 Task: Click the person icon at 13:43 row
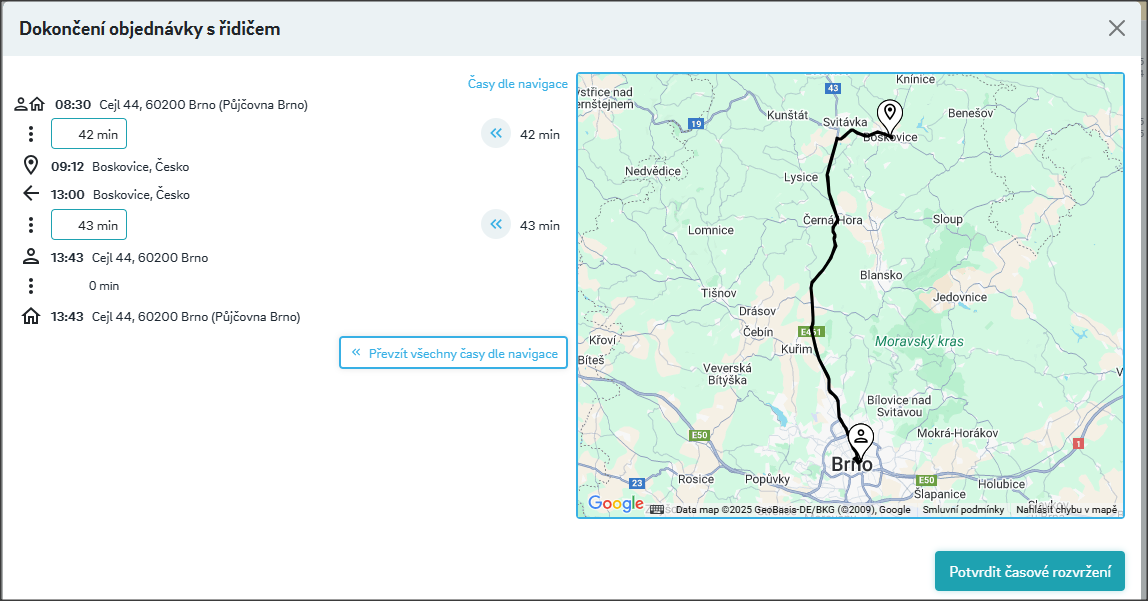(x=31, y=257)
